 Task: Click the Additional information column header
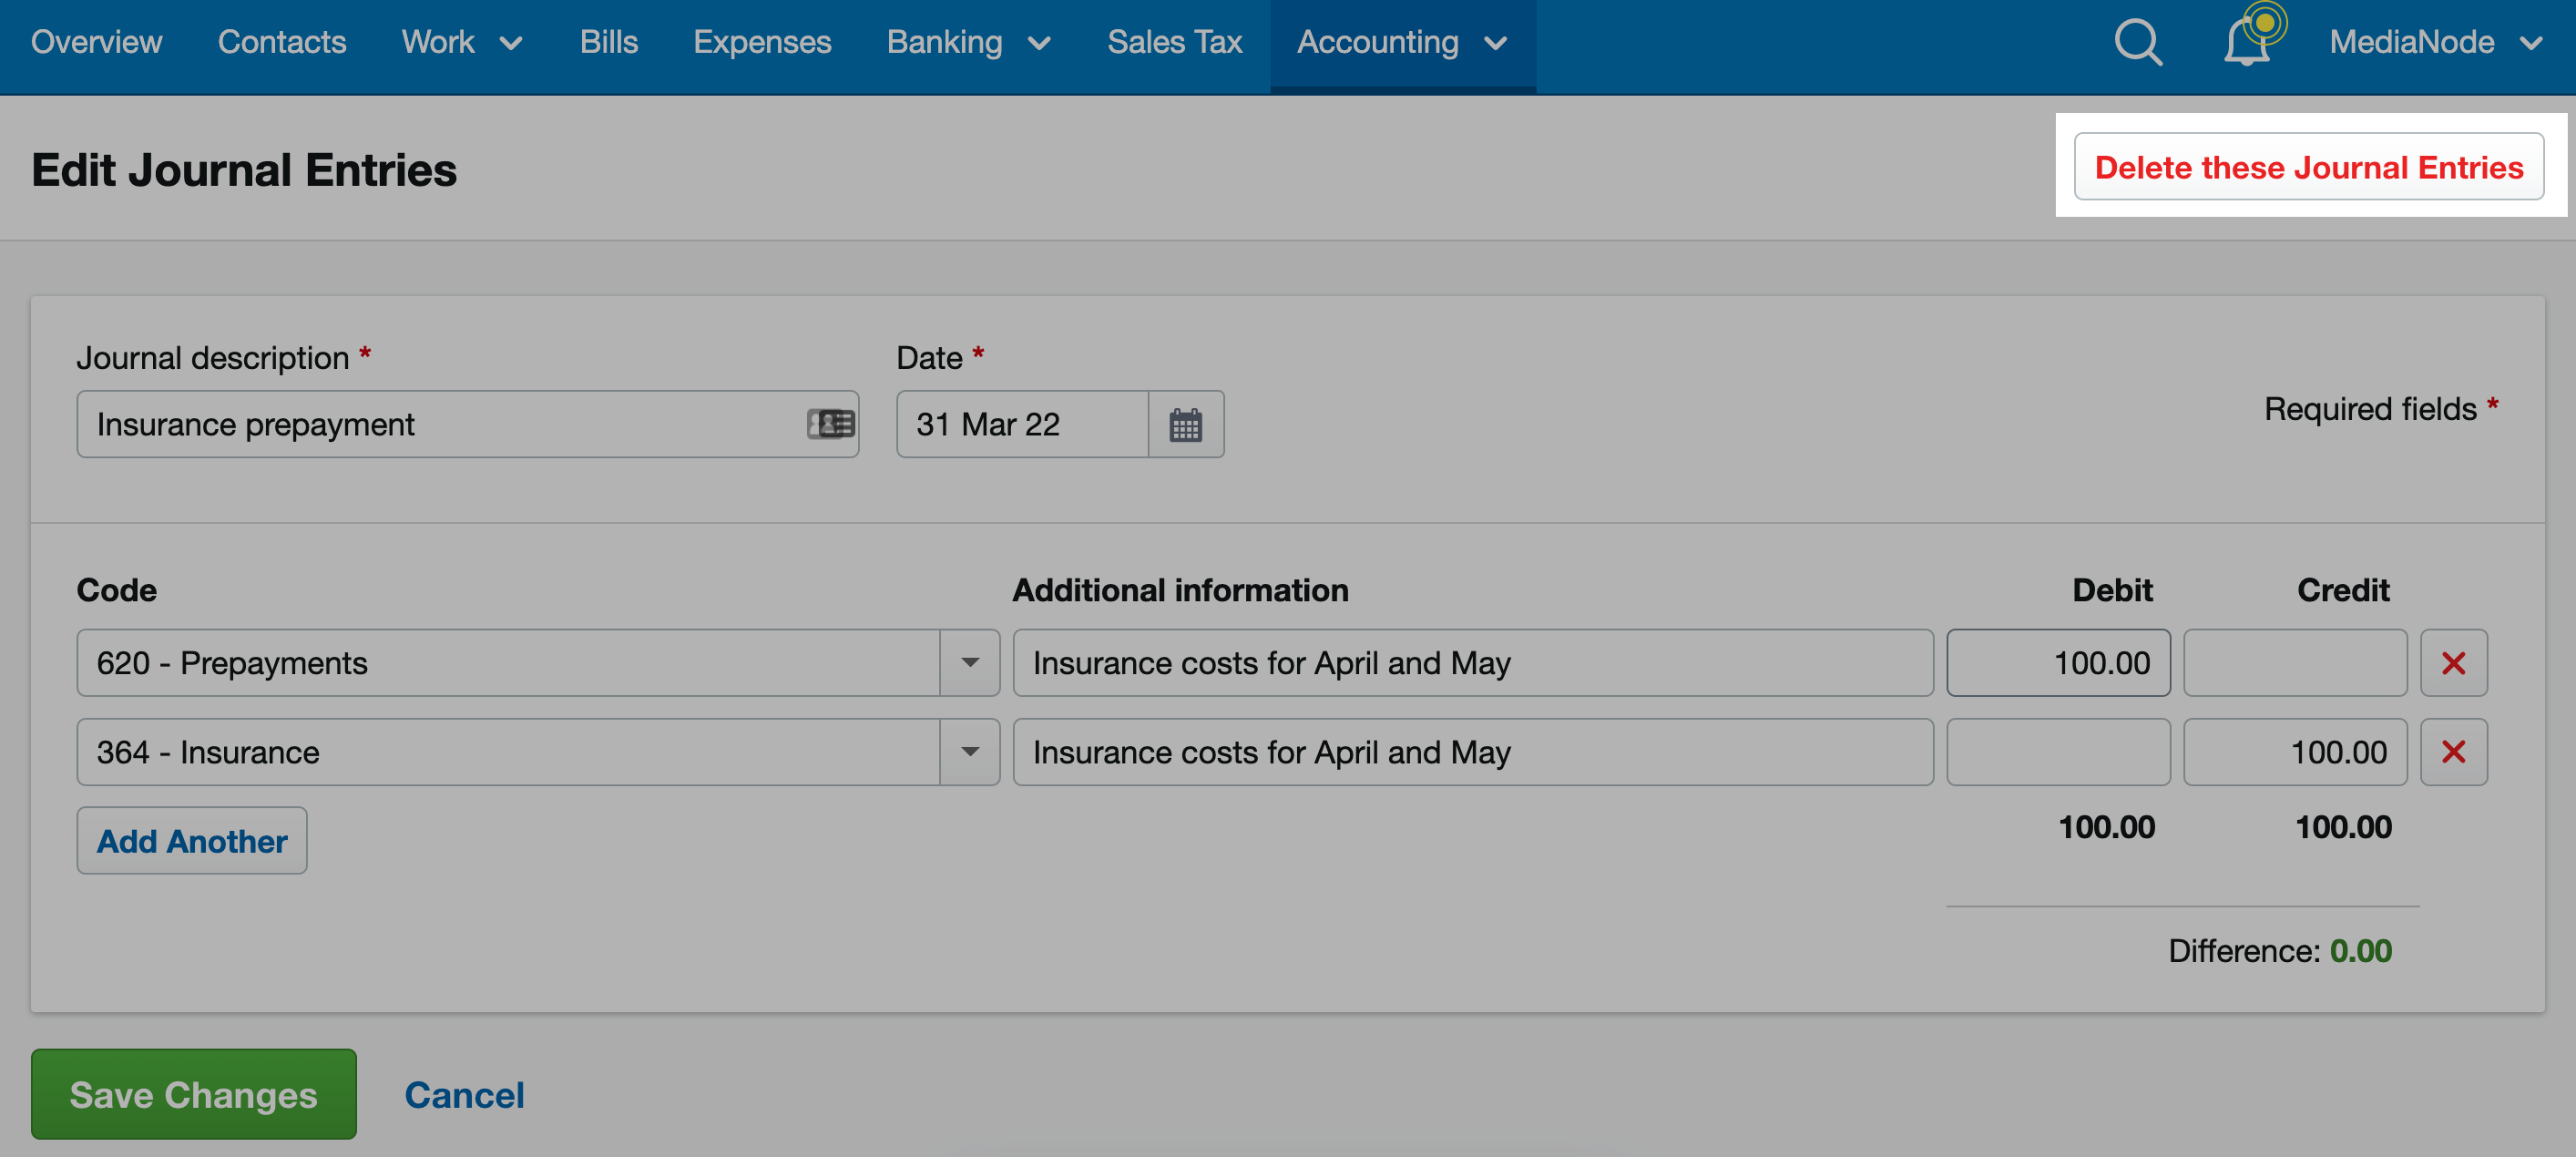pyautogui.click(x=1180, y=590)
